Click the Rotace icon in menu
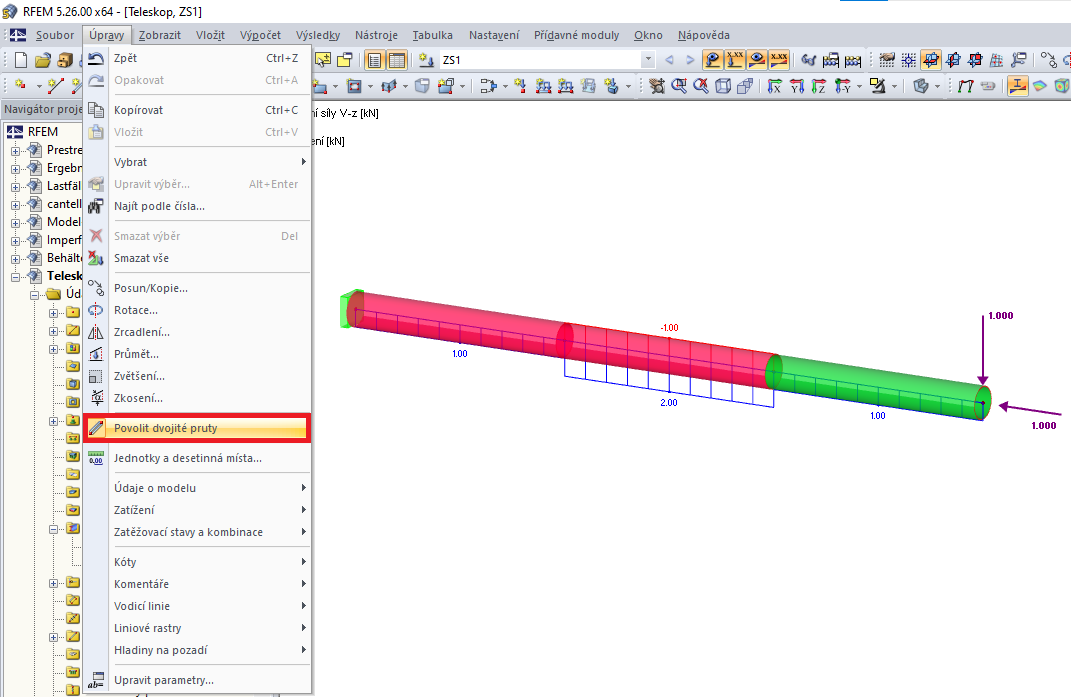Image resolution: width=1071 pixels, height=697 pixels. pyautogui.click(x=96, y=310)
